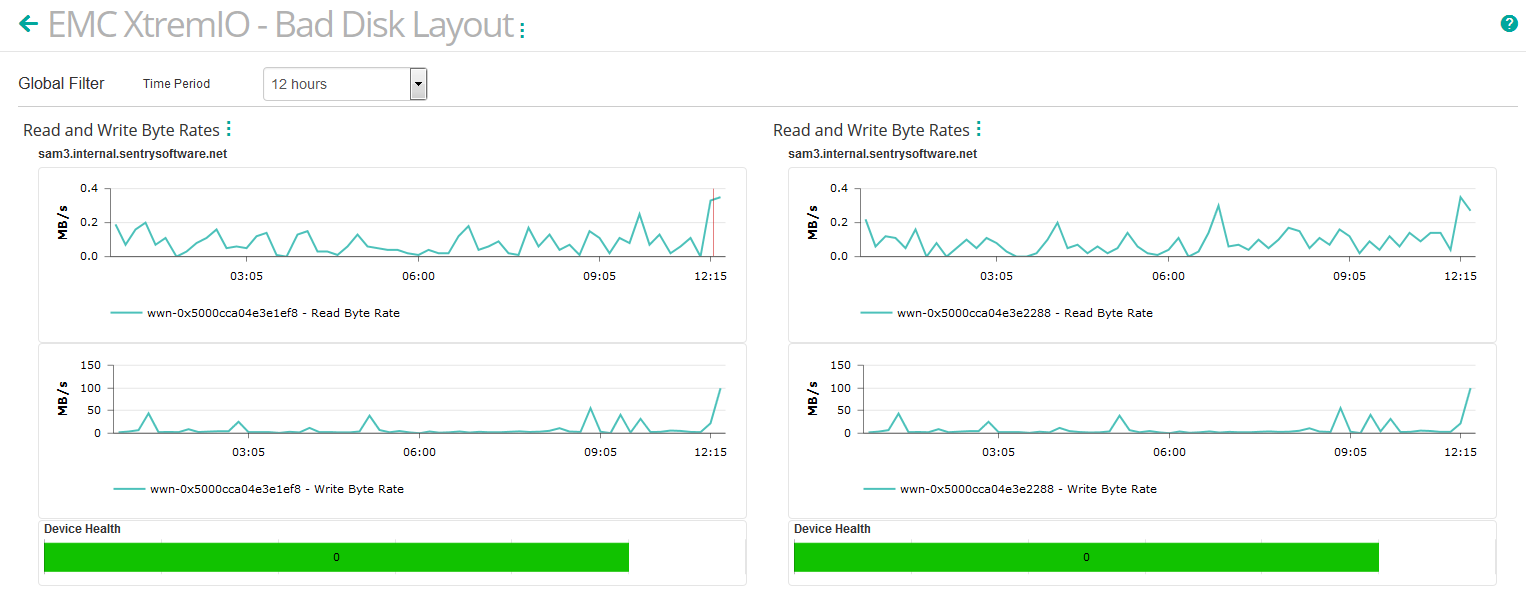Click the Time Period dropdown arrow

coord(418,84)
